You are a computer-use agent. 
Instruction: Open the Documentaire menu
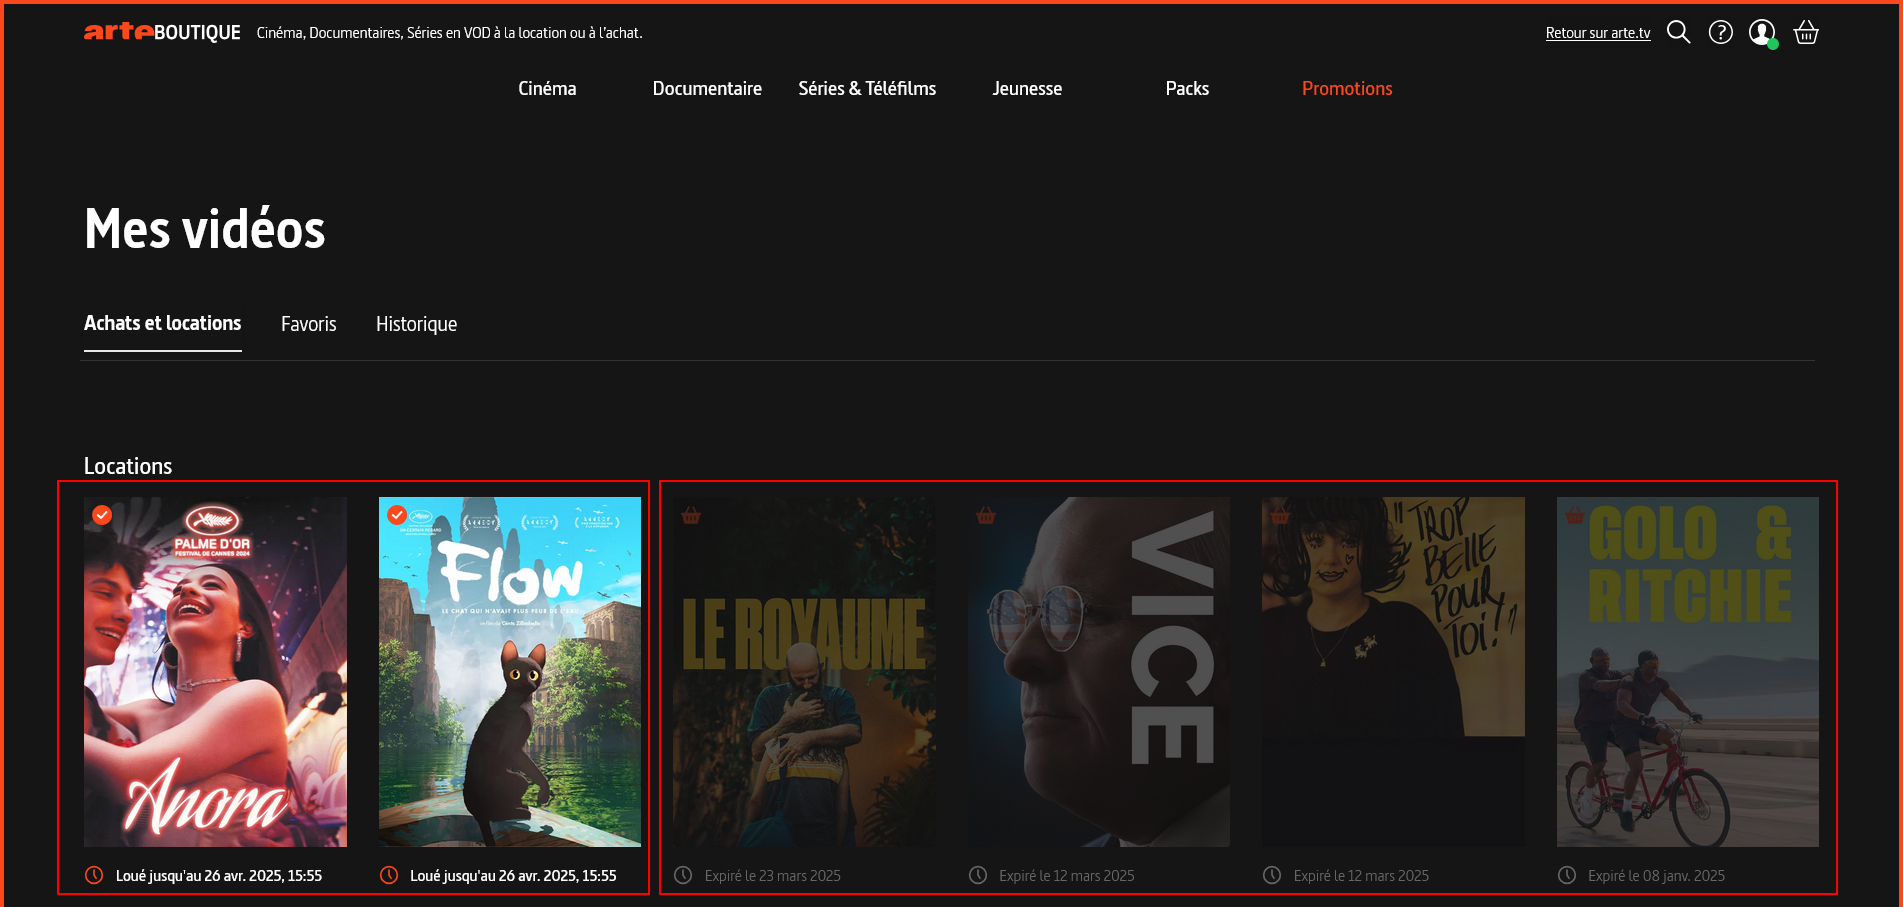[x=707, y=88]
